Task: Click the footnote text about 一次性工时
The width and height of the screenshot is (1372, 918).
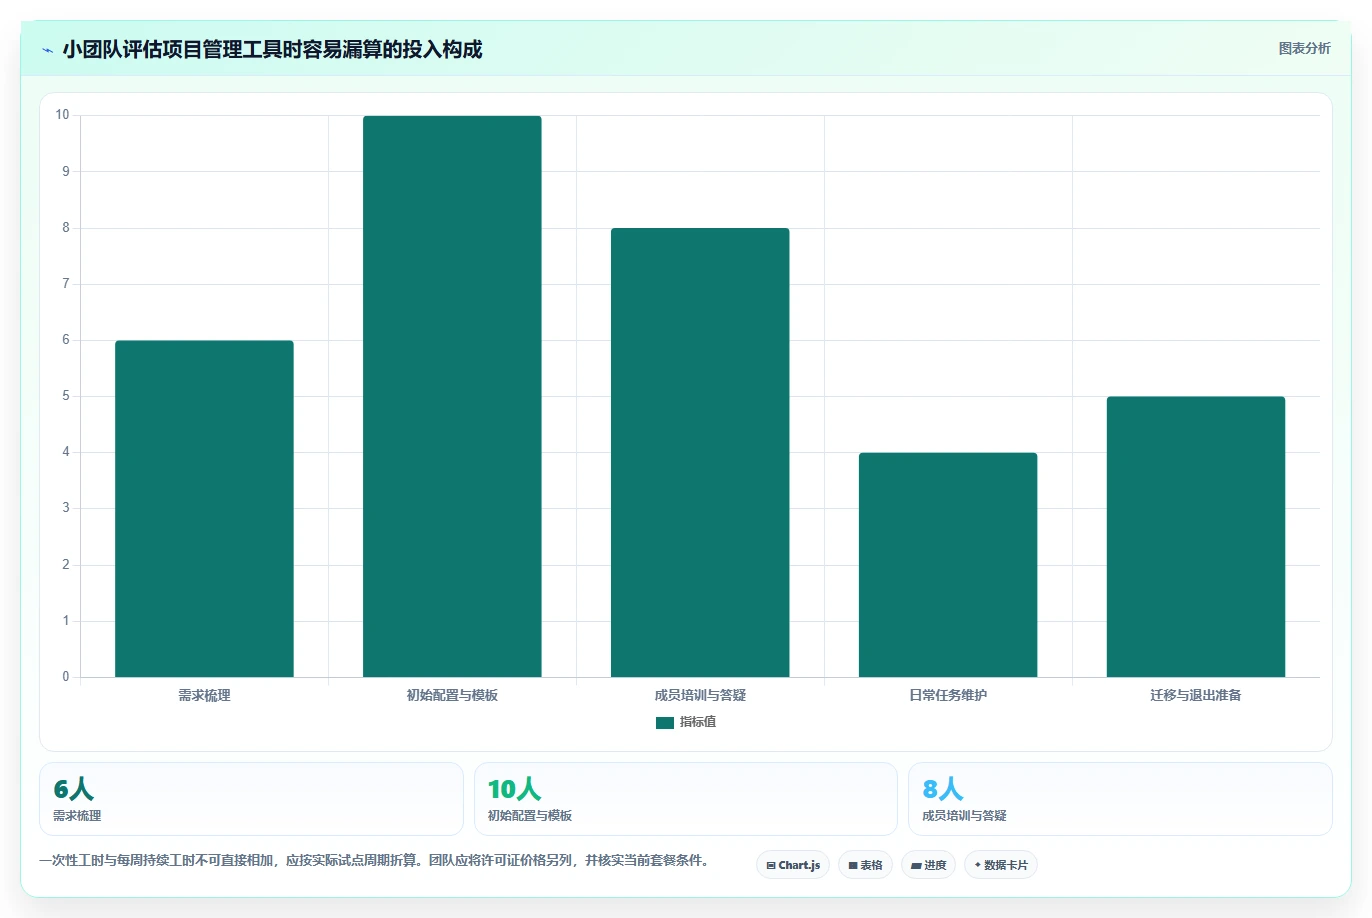Action: point(374,860)
